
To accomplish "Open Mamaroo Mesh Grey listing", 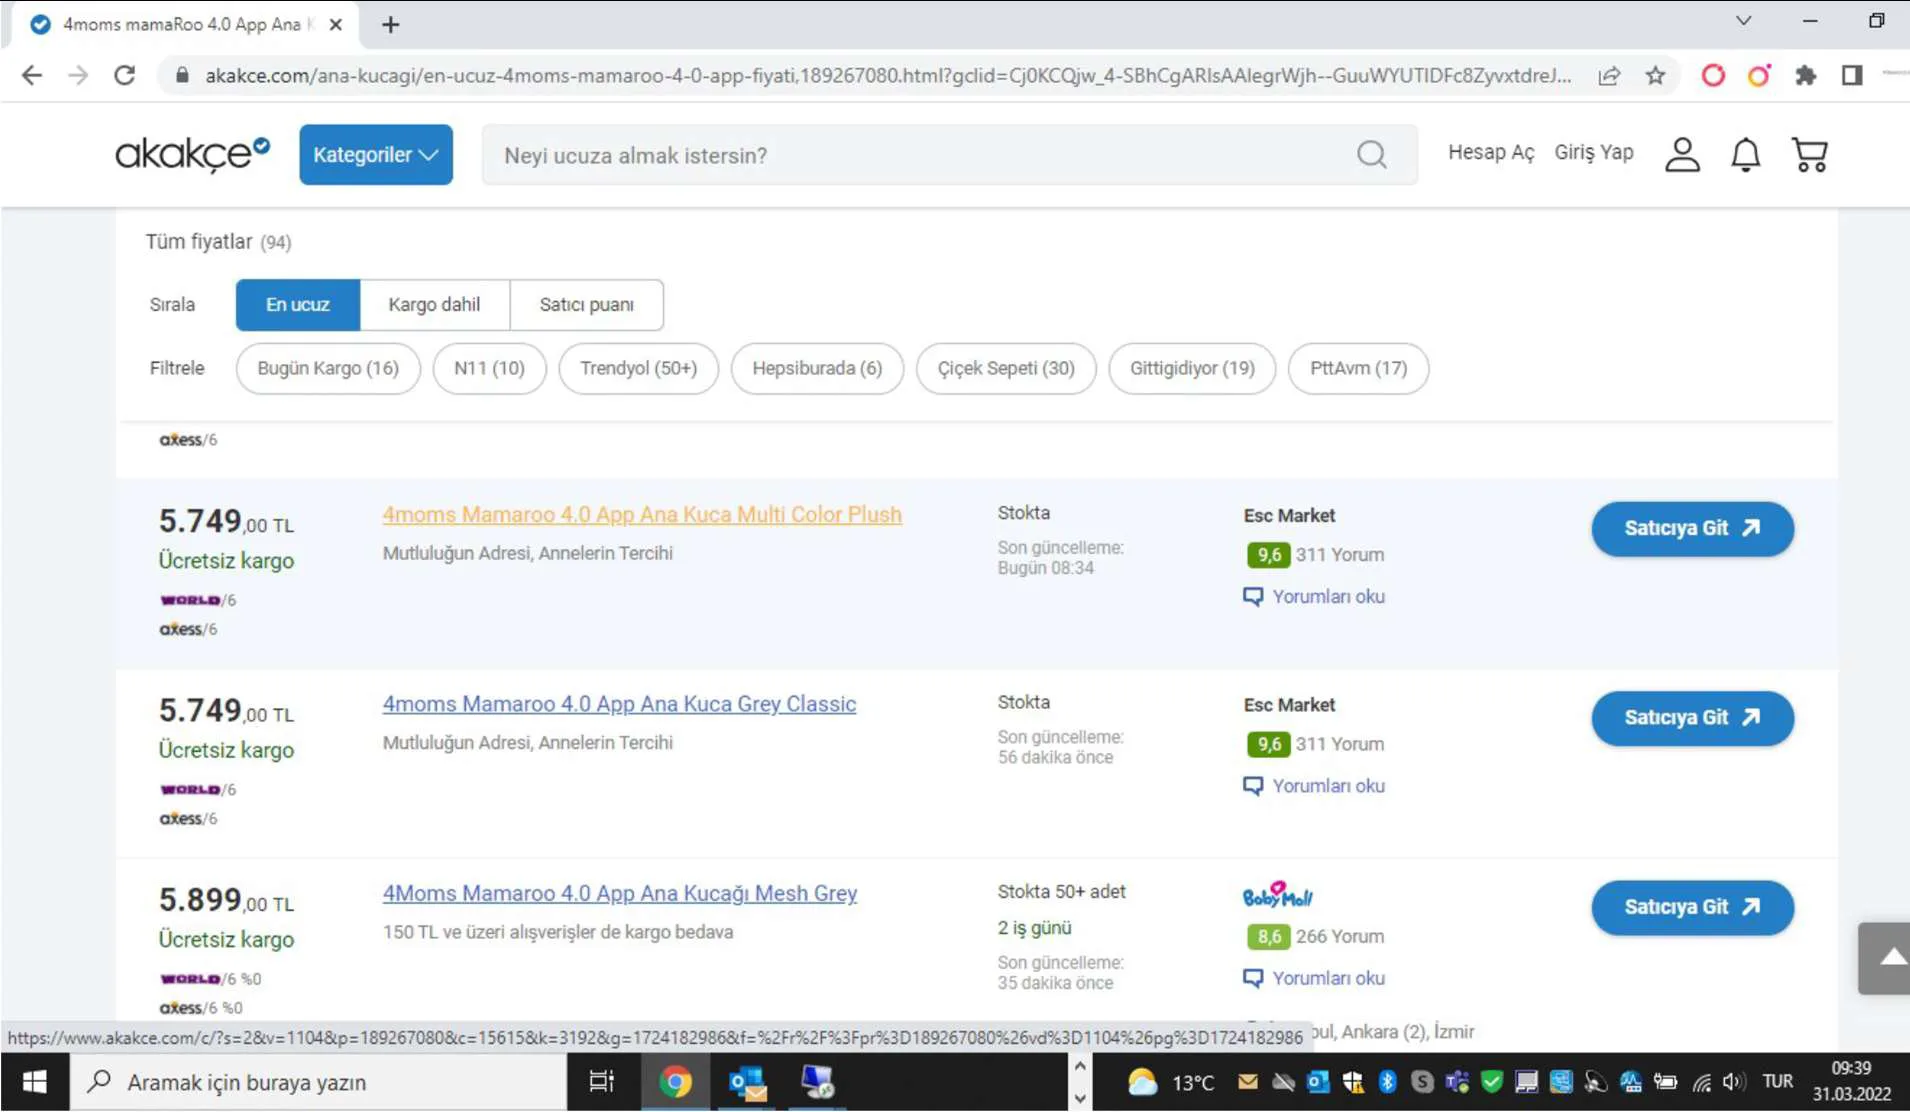I will pos(620,893).
